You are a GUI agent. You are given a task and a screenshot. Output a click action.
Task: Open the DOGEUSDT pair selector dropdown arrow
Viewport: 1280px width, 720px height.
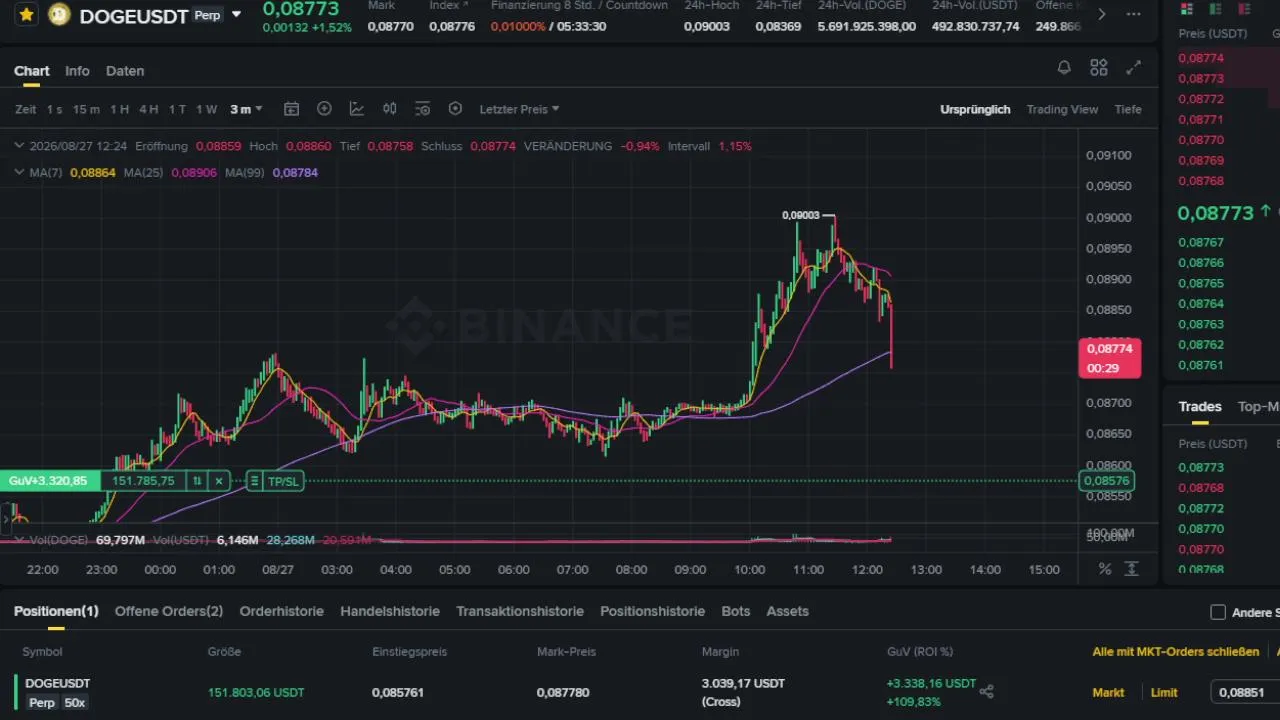236,15
